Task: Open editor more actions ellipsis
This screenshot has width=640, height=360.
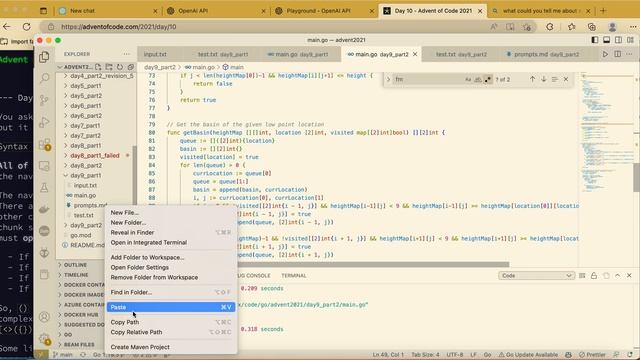Action: point(629,54)
